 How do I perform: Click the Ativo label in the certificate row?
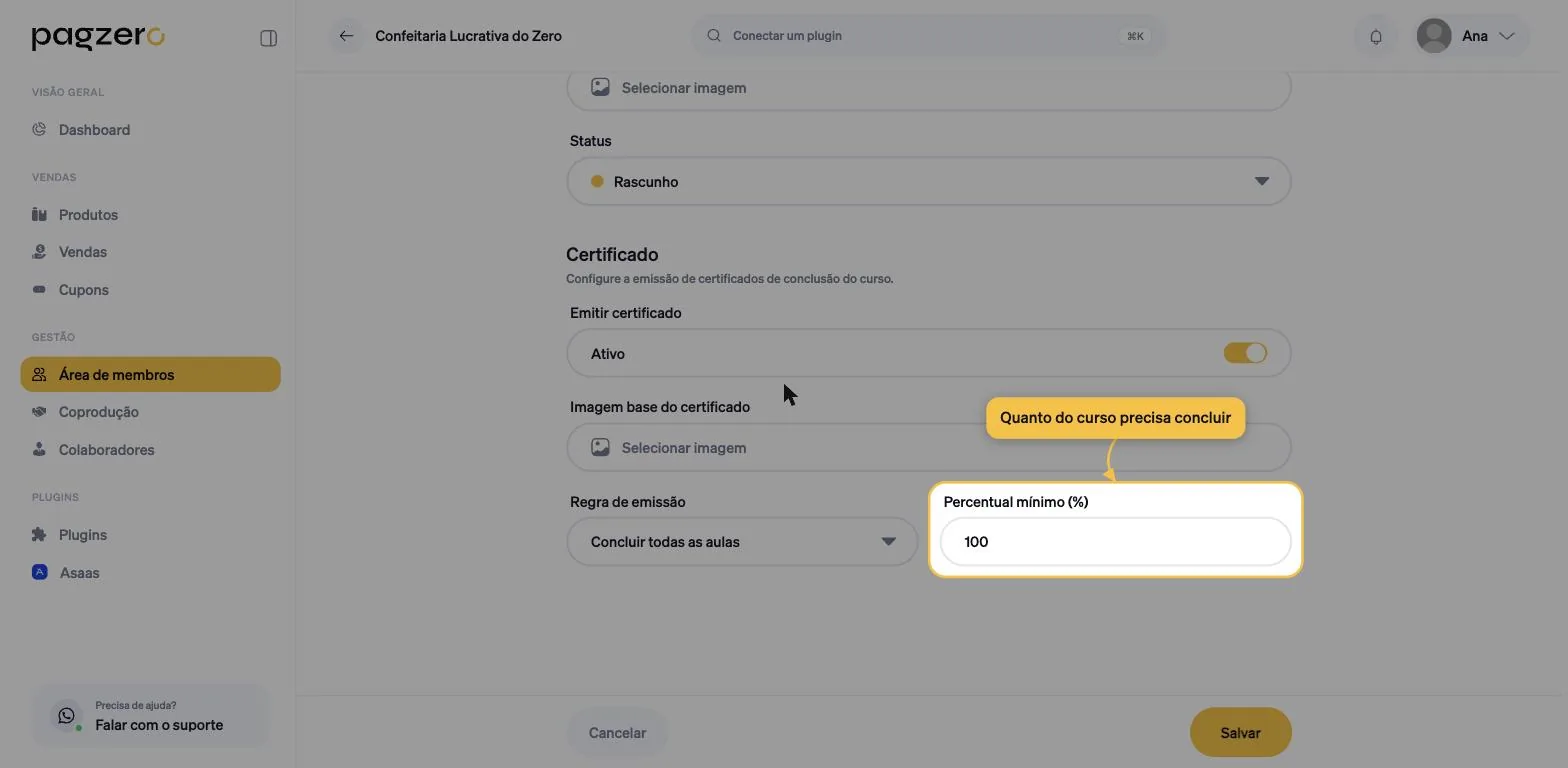608,353
